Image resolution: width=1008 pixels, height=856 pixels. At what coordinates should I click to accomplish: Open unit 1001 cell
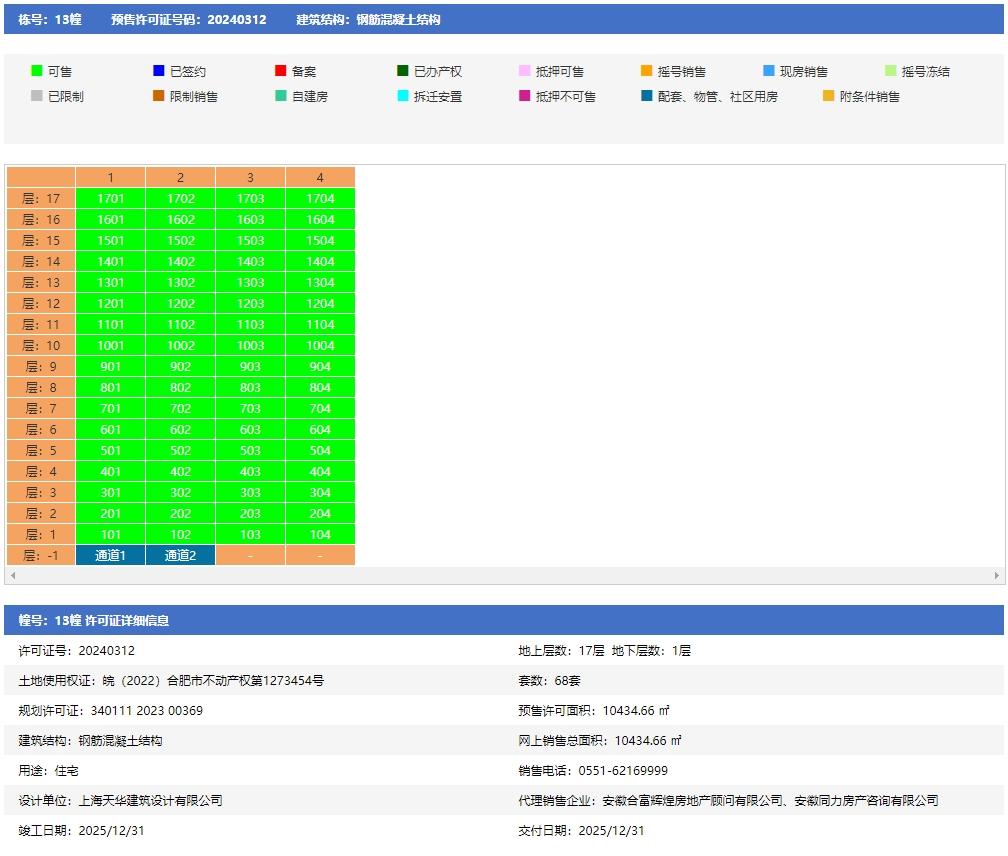pyautogui.click(x=111, y=346)
